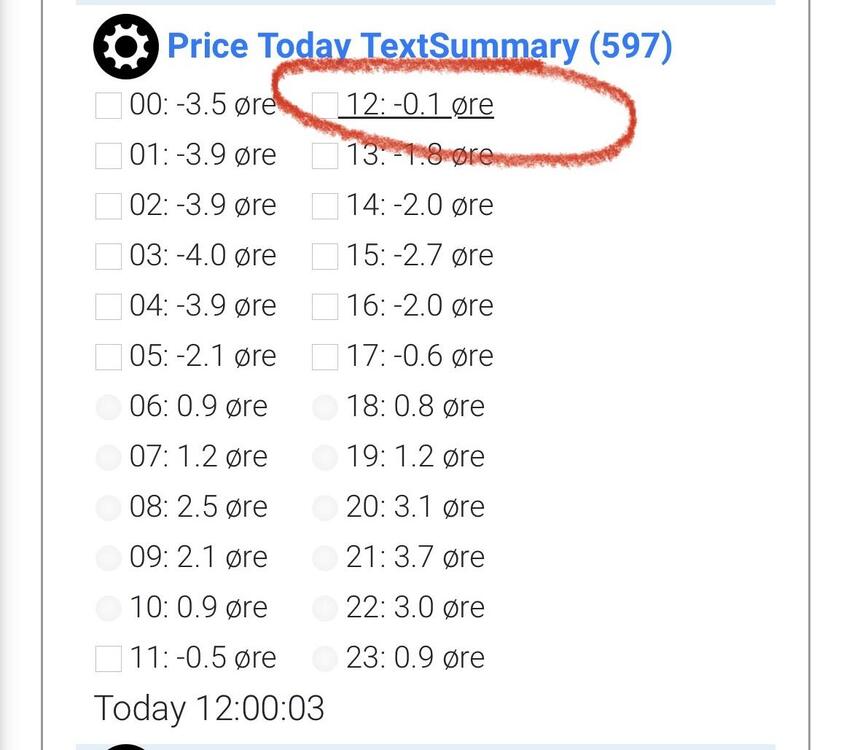Toggle the 17: -0.6 øre checkbox
The image size is (852, 750).
point(325,356)
